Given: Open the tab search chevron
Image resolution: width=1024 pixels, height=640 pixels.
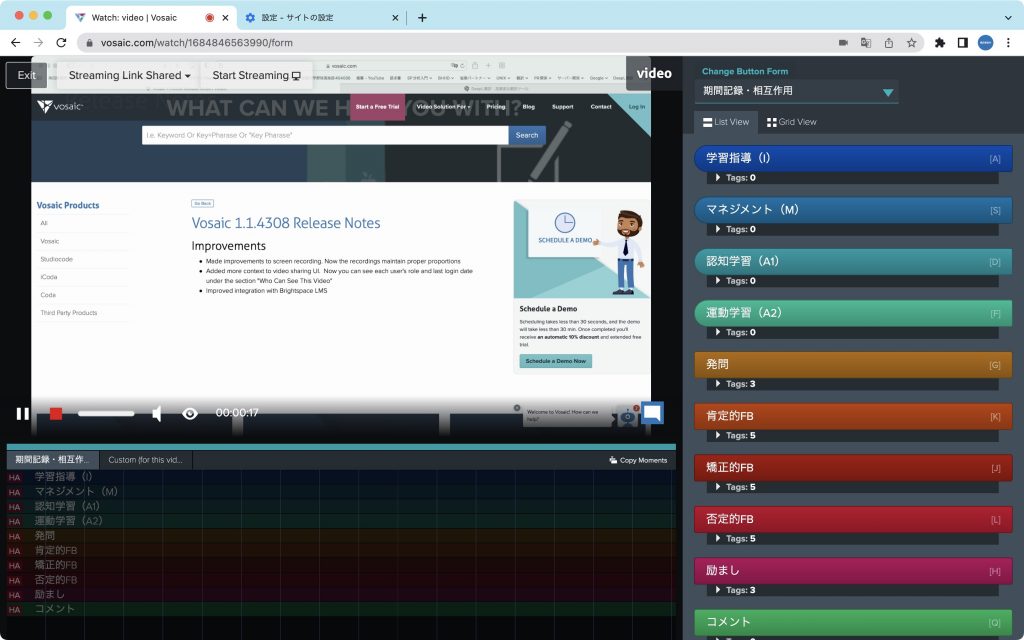Looking at the screenshot, I should [1008, 18].
